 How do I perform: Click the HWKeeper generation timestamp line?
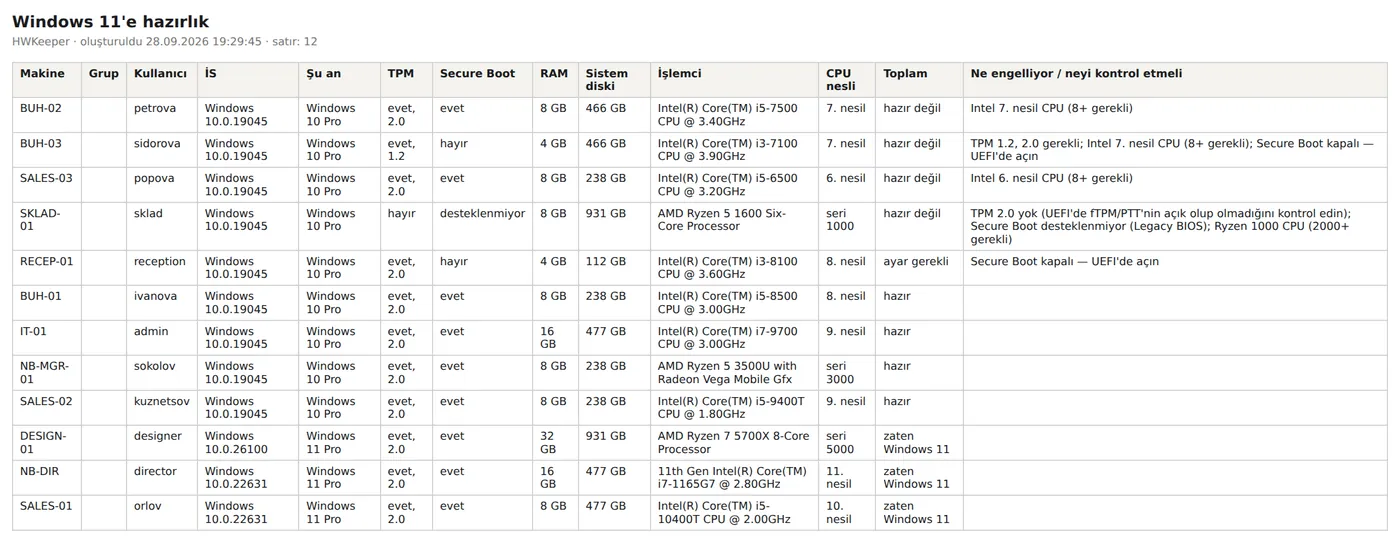coord(165,42)
